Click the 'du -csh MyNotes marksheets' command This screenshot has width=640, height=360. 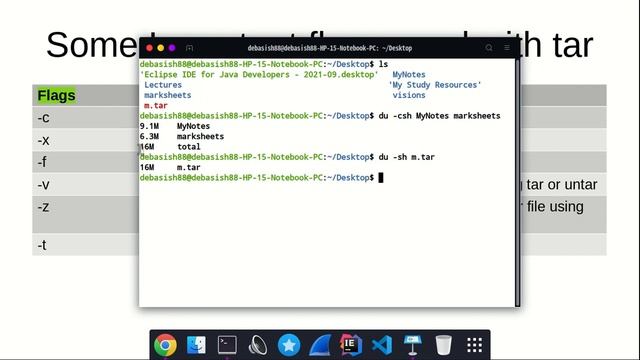pyautogui.click(x=439, y=116)
